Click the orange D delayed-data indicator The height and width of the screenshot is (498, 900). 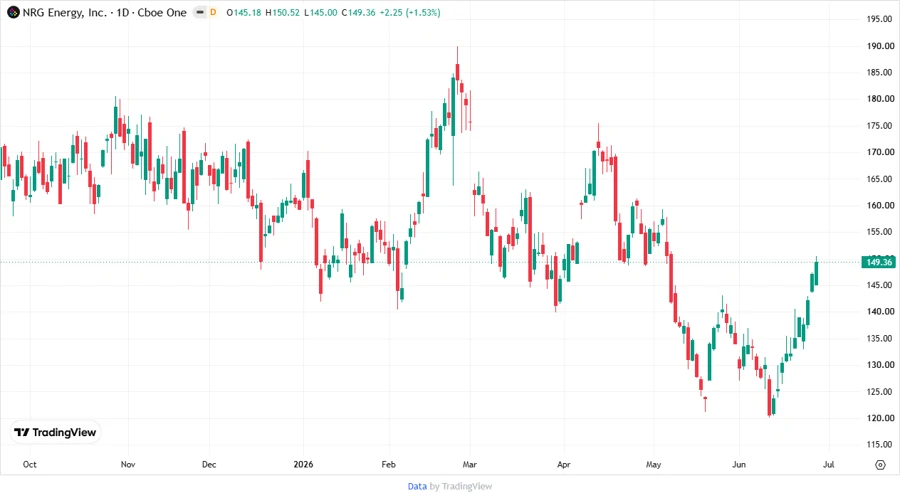(213, 12)
